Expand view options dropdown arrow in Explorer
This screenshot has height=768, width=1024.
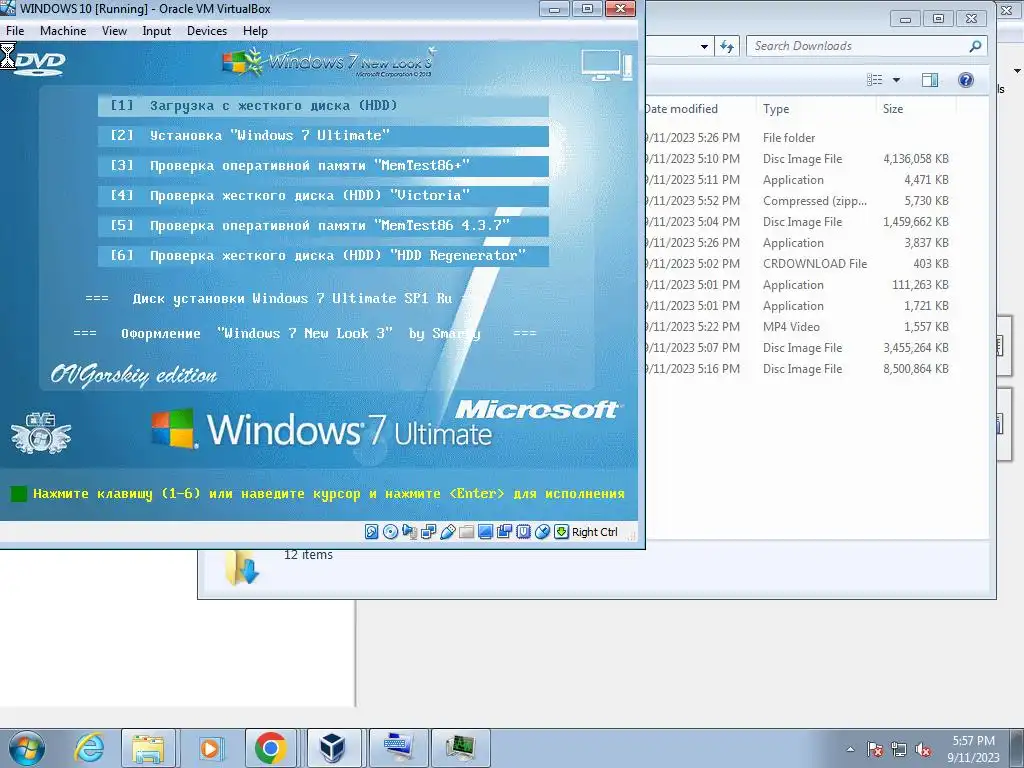tap(897, 80)
